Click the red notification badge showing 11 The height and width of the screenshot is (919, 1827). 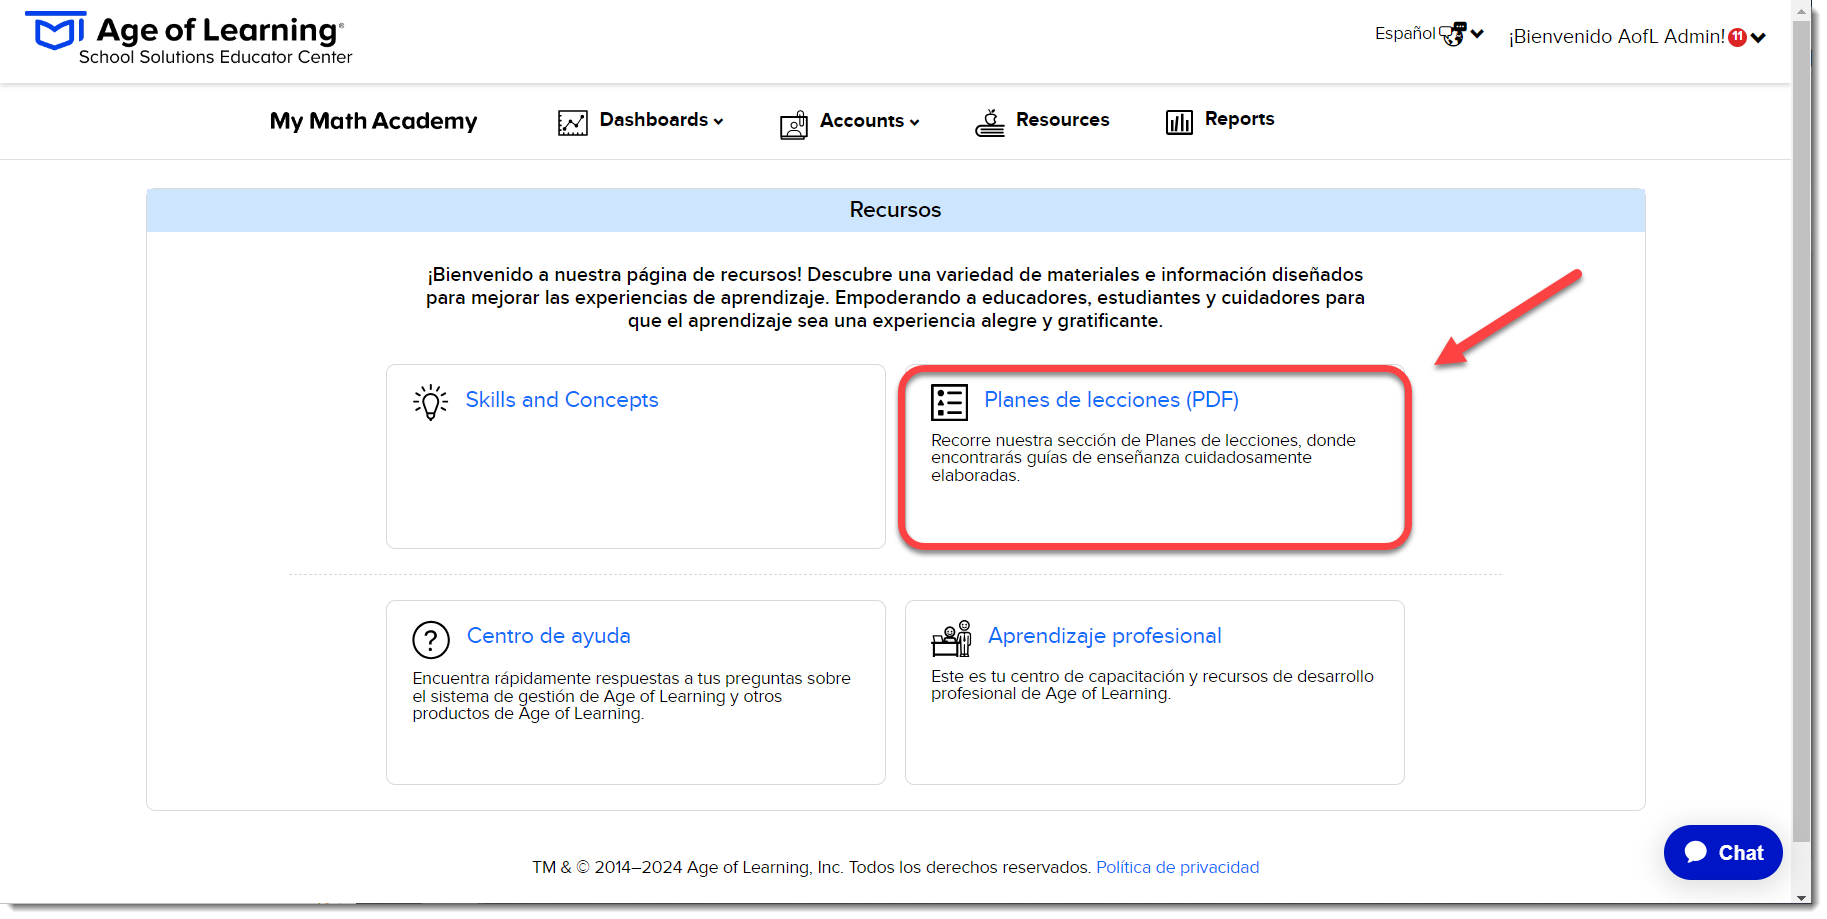pyautogui.click(x=1738, y=37)
